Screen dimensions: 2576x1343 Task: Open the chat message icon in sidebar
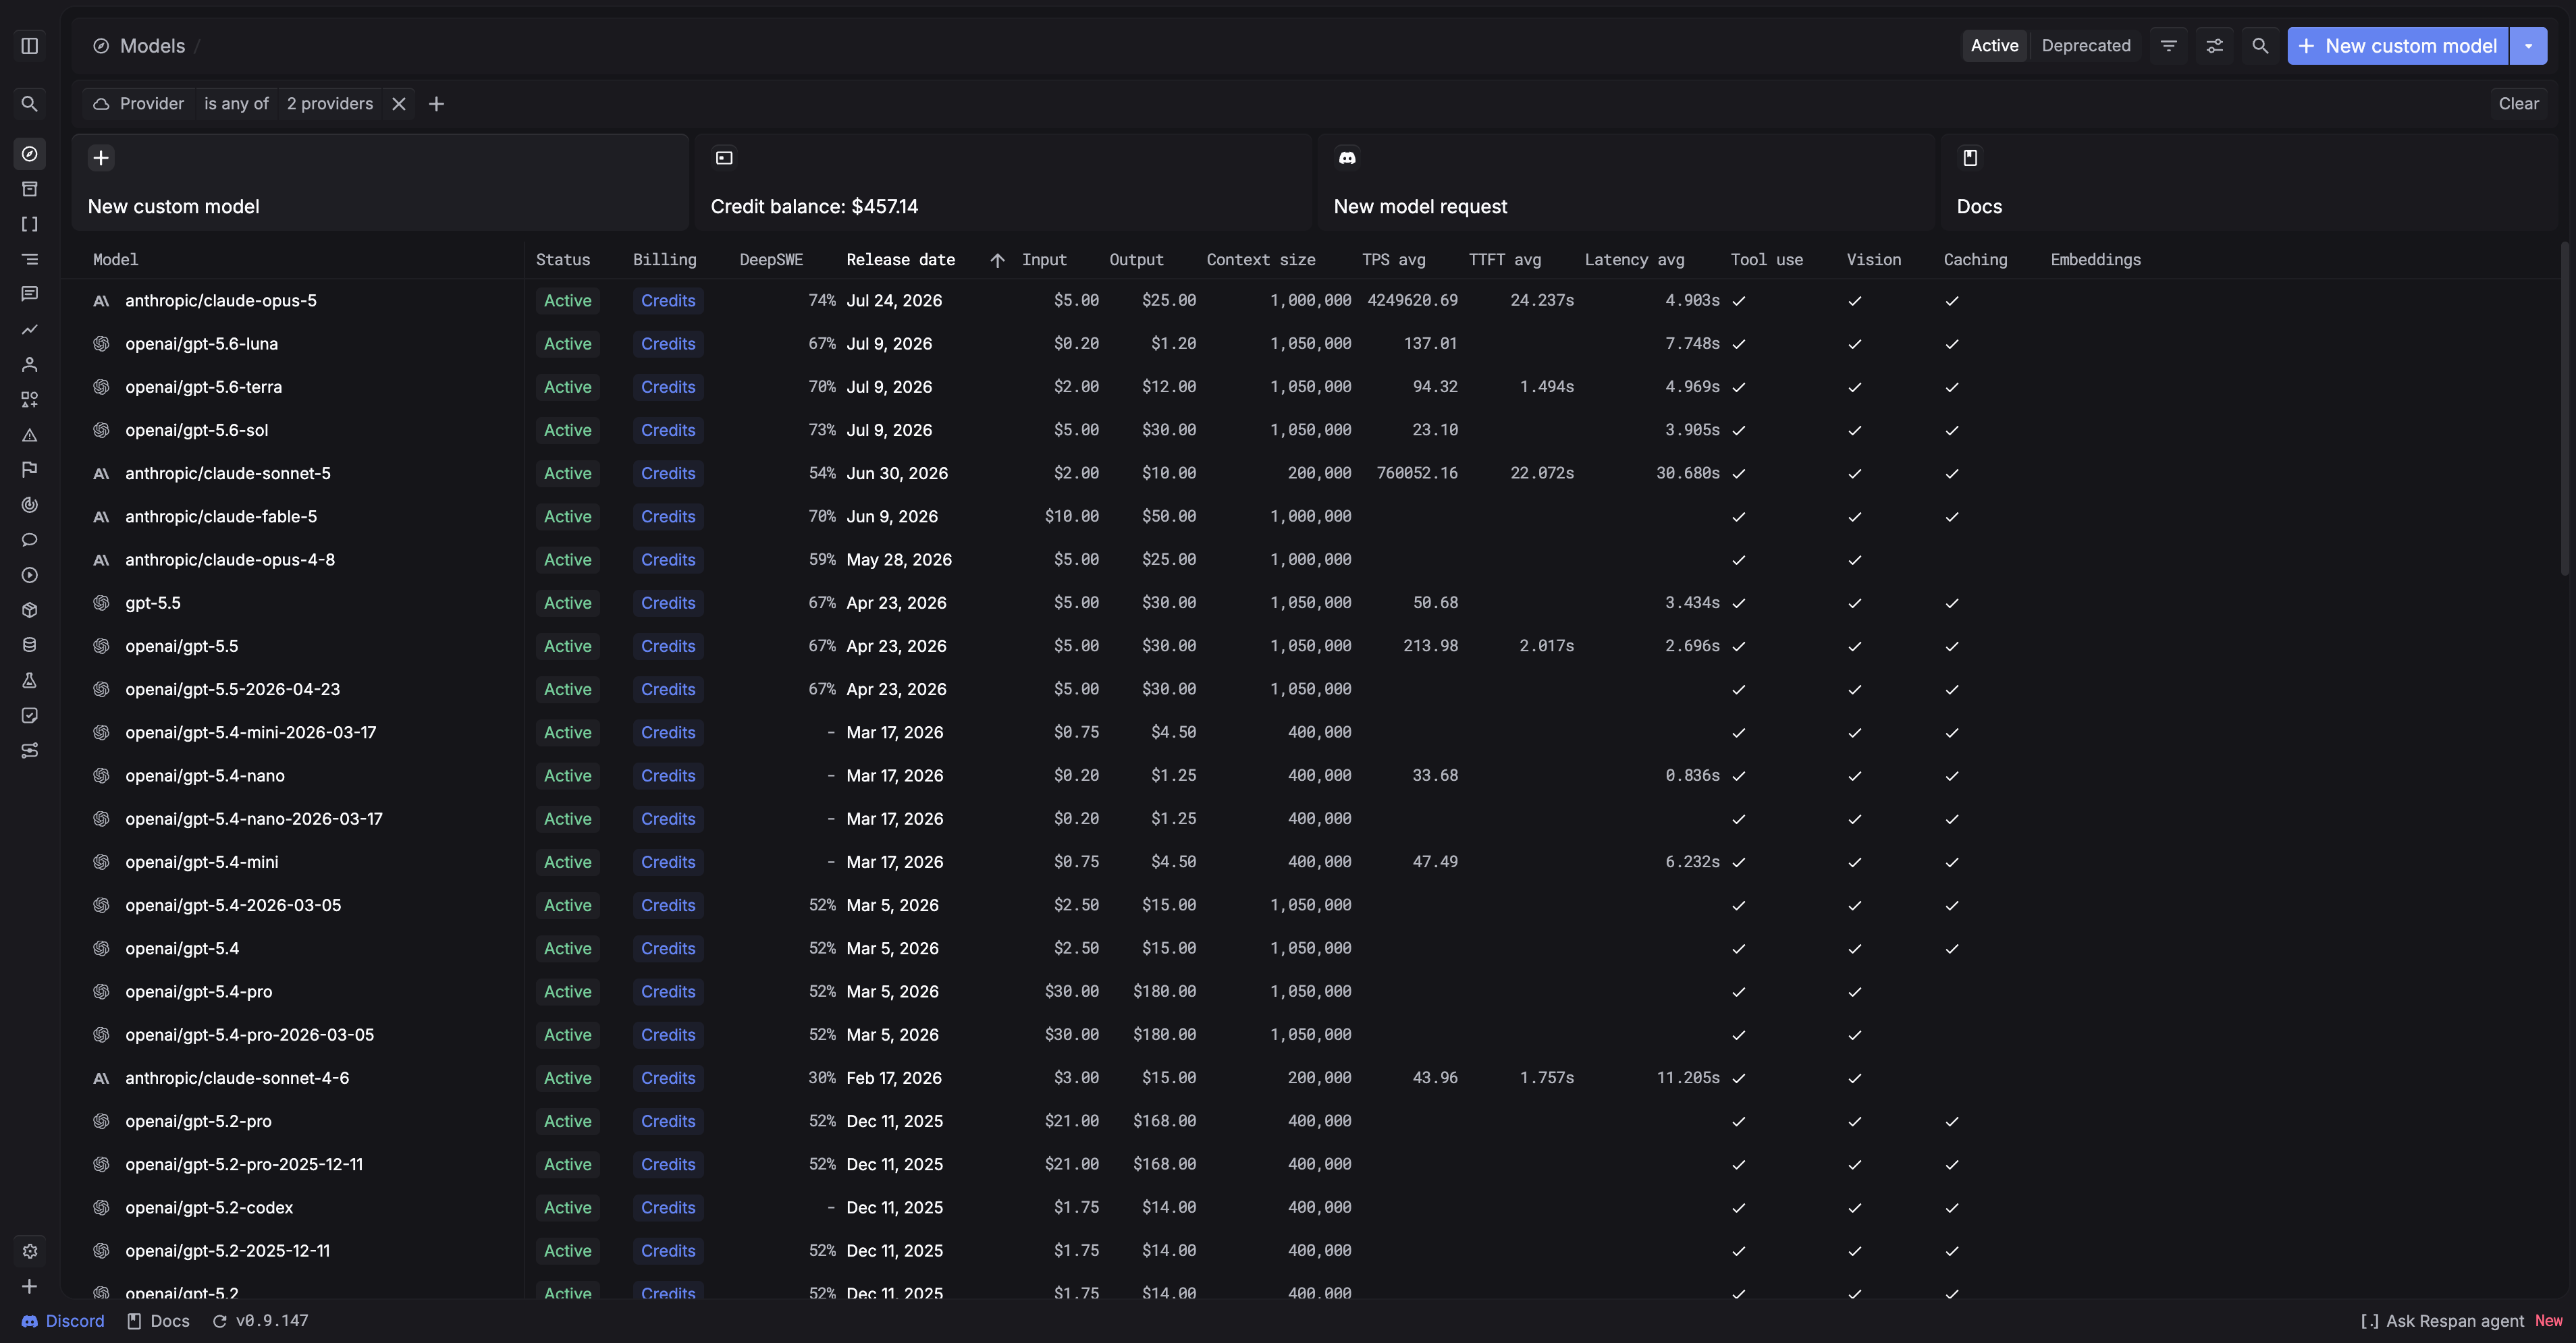30,294
